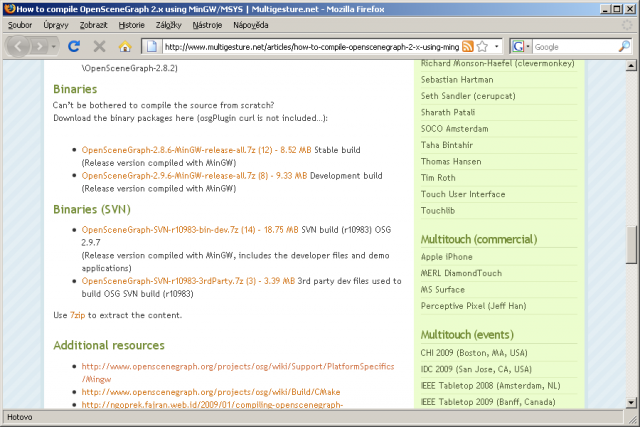The image size is (640, 427).
Task: Click the Multitouch (events) heading
Action: click(467, 335)
